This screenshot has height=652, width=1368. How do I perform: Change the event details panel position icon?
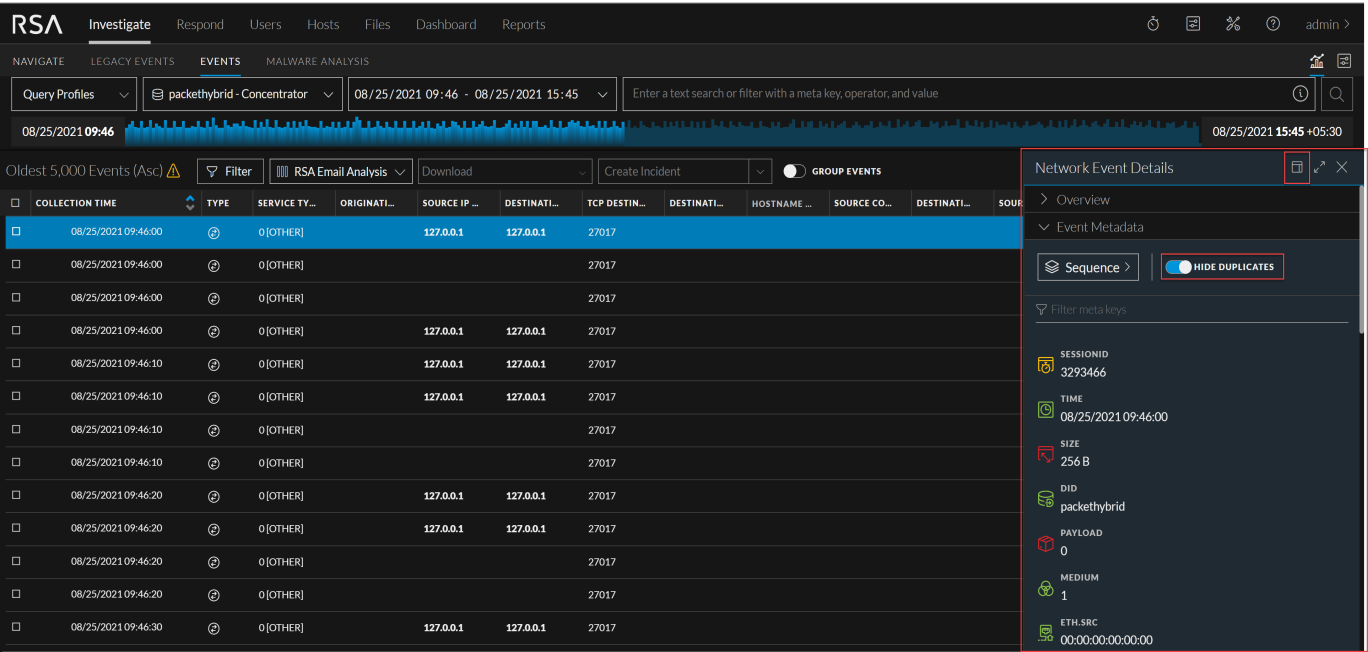coord(1297,168)
